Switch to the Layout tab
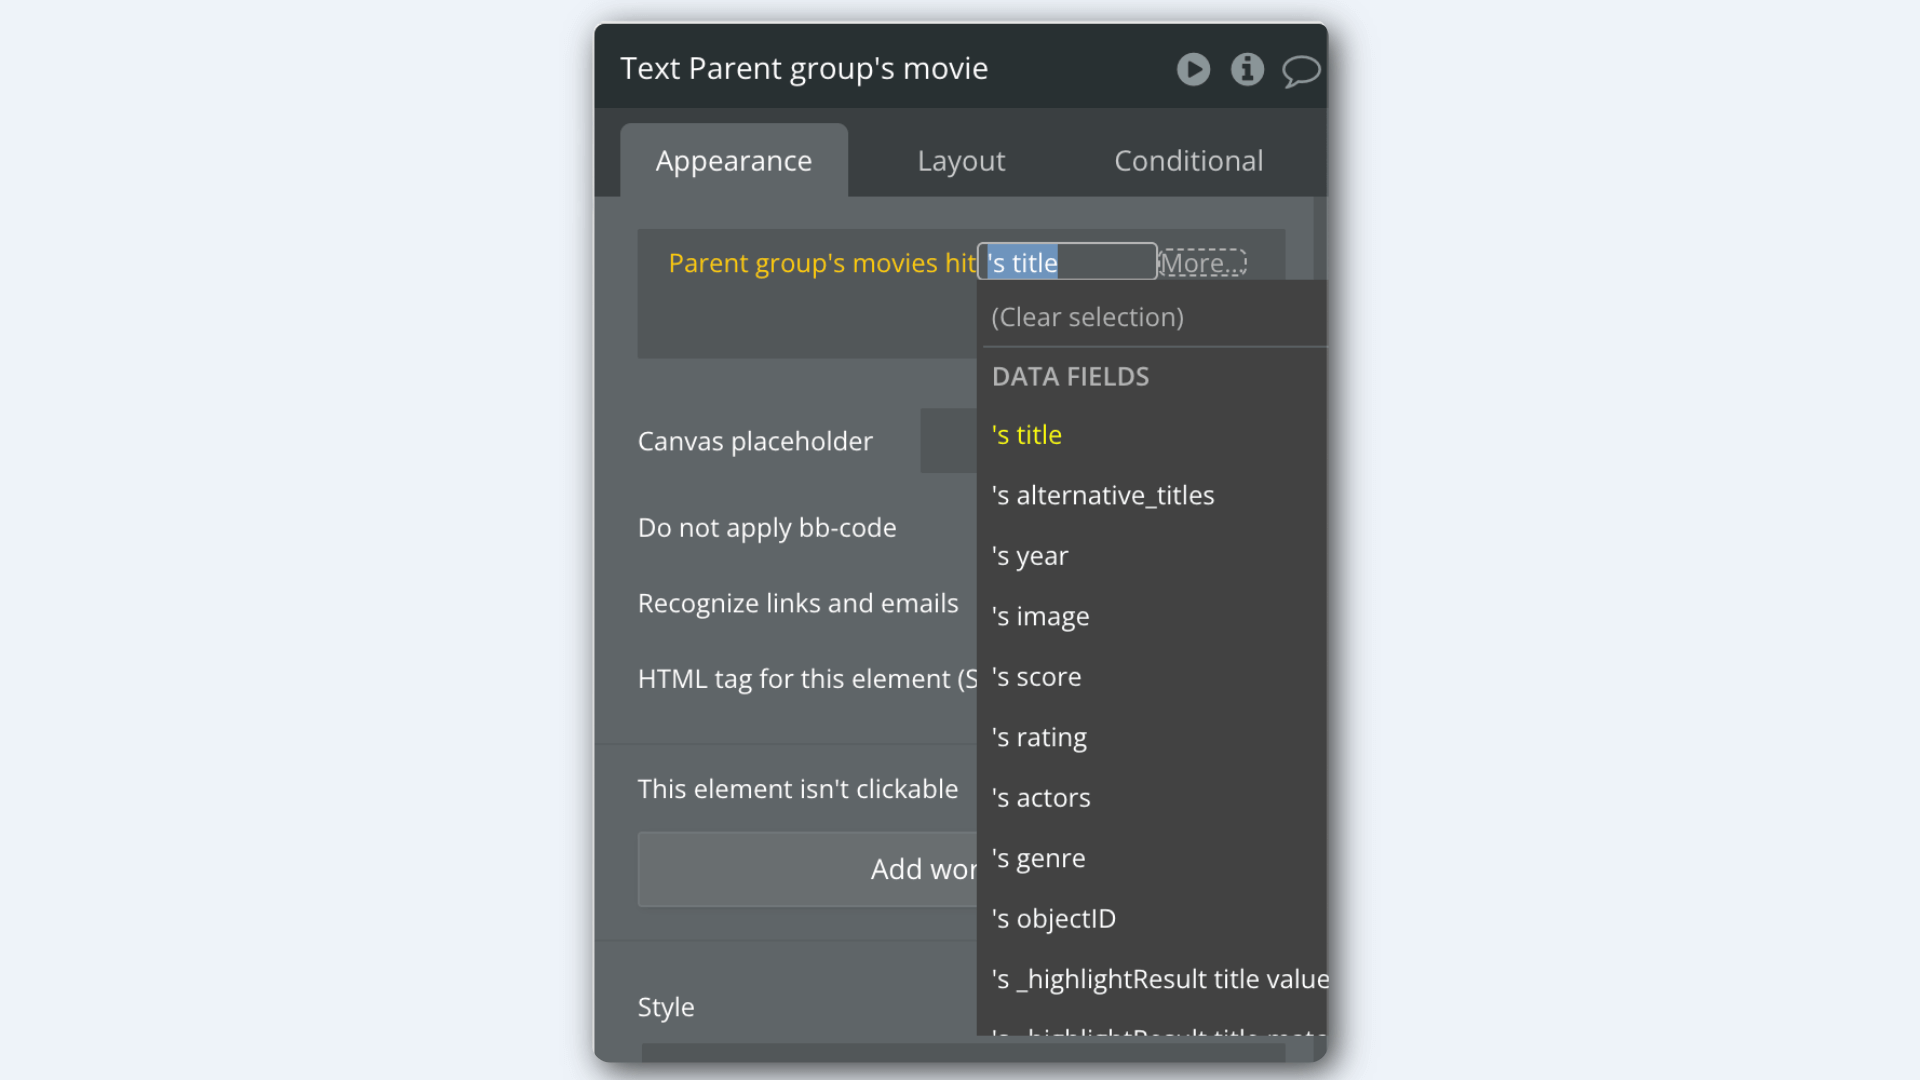 pyautogui.click(x=961, y=161)
